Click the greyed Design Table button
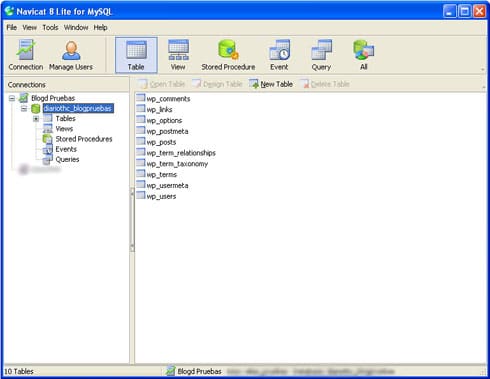Screen dimensions: 490x379 click(217, 84)
